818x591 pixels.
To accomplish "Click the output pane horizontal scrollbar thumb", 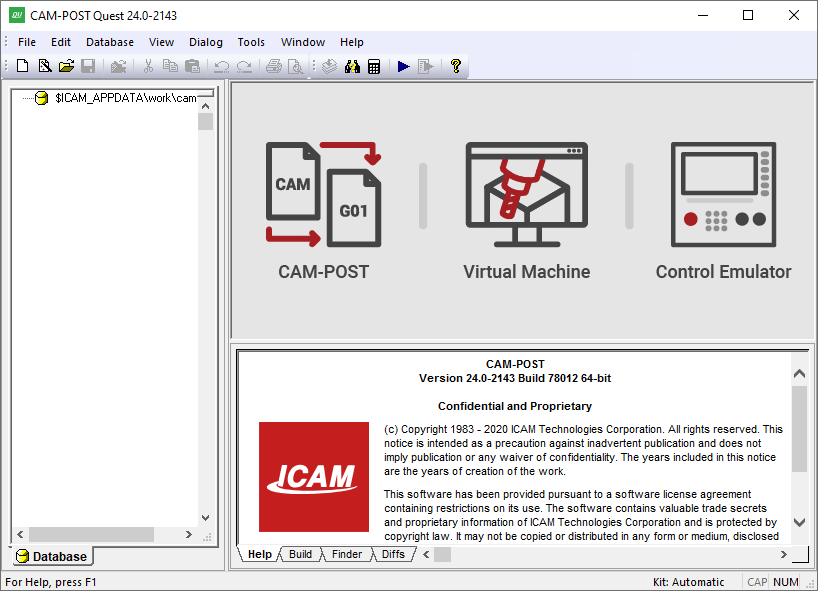I will point(442,554).
